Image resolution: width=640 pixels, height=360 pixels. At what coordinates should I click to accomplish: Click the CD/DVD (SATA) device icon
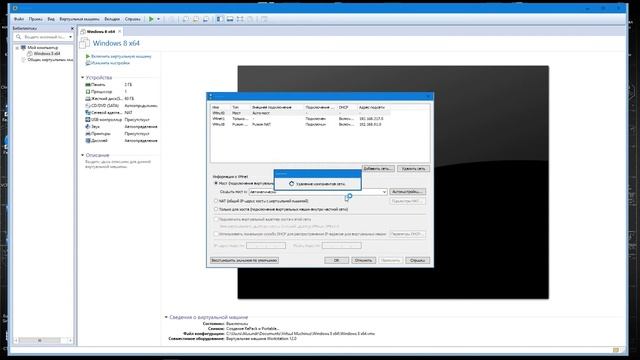point(88,105)
